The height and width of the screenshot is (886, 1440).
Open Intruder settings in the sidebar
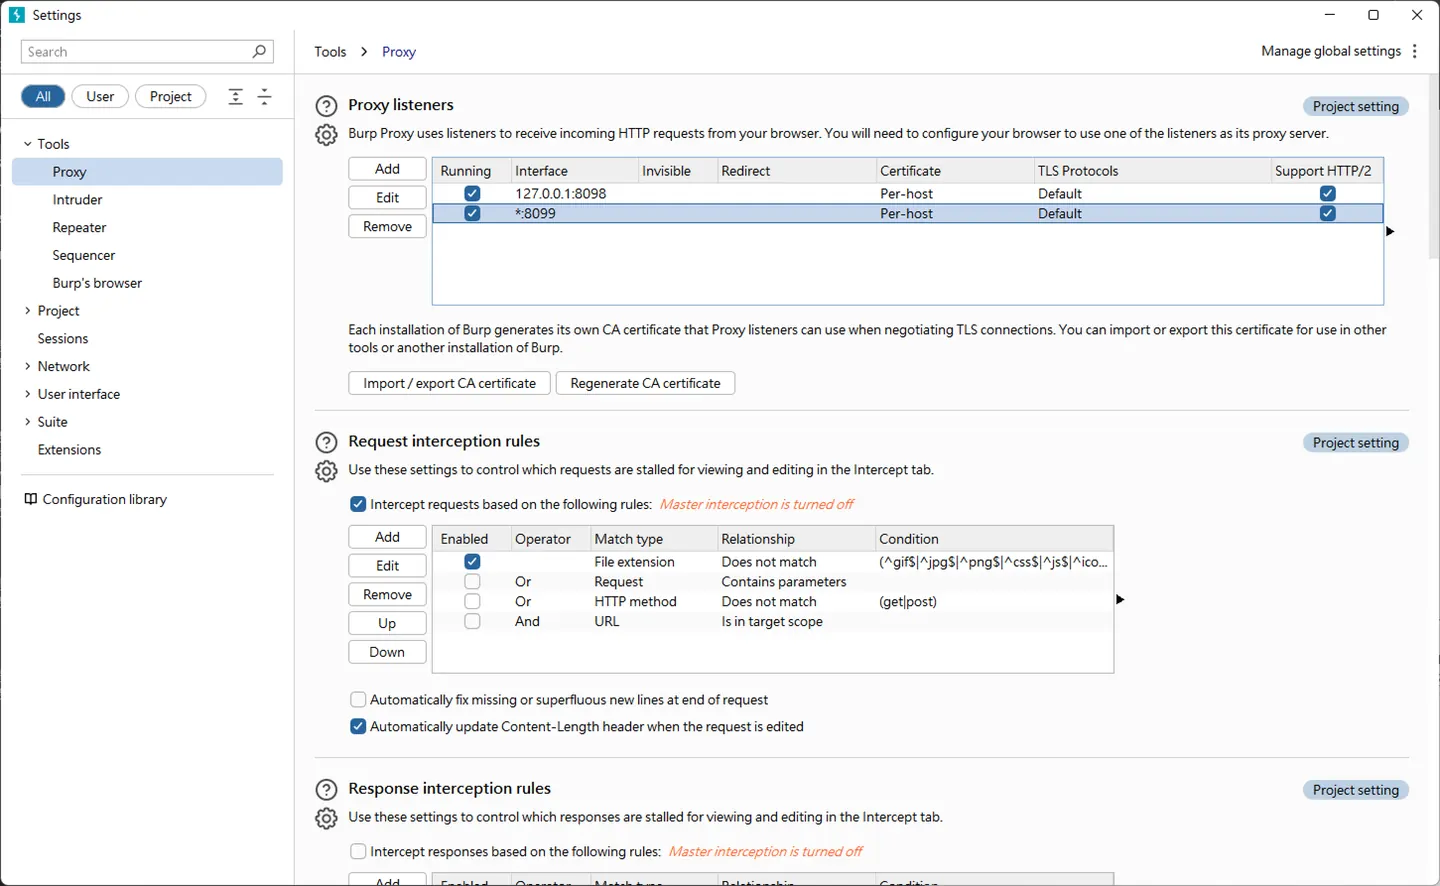(x=78, y=200)
